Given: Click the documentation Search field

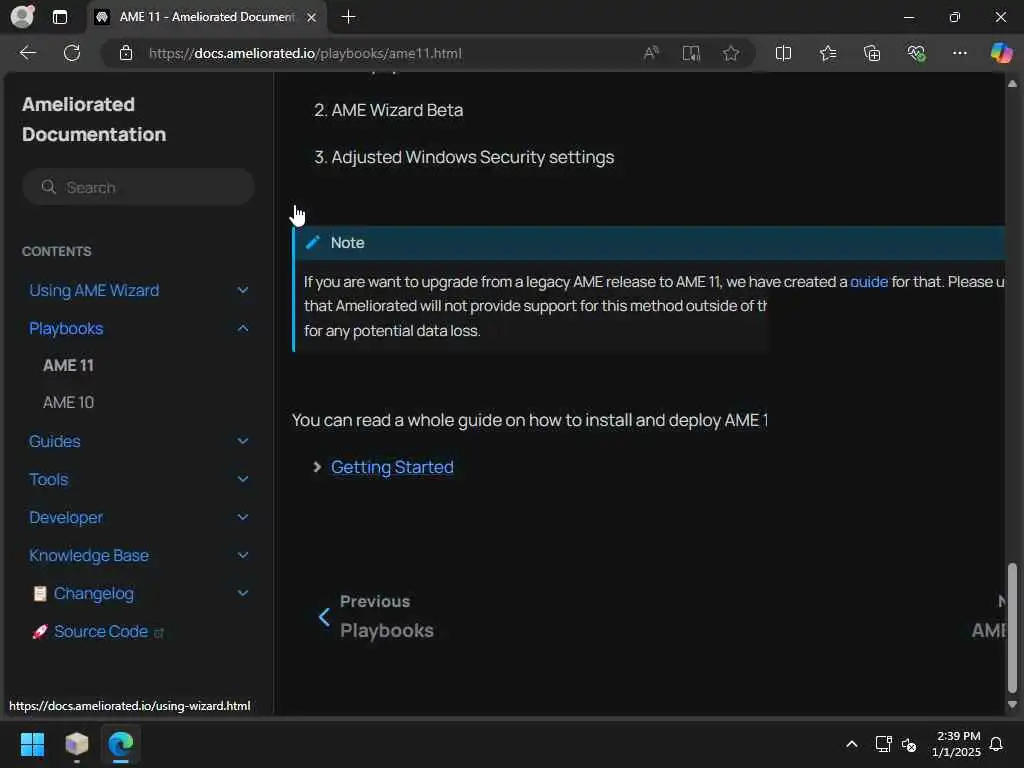Looking at the screenshot, I should coord(138,187).
